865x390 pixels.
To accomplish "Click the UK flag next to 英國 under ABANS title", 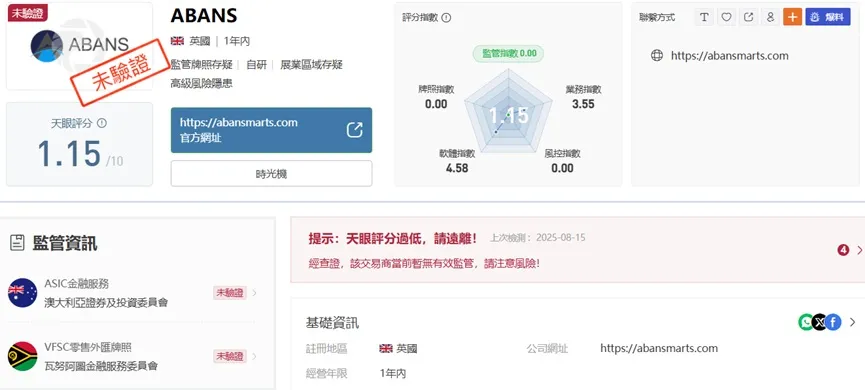I will [177, 41].
